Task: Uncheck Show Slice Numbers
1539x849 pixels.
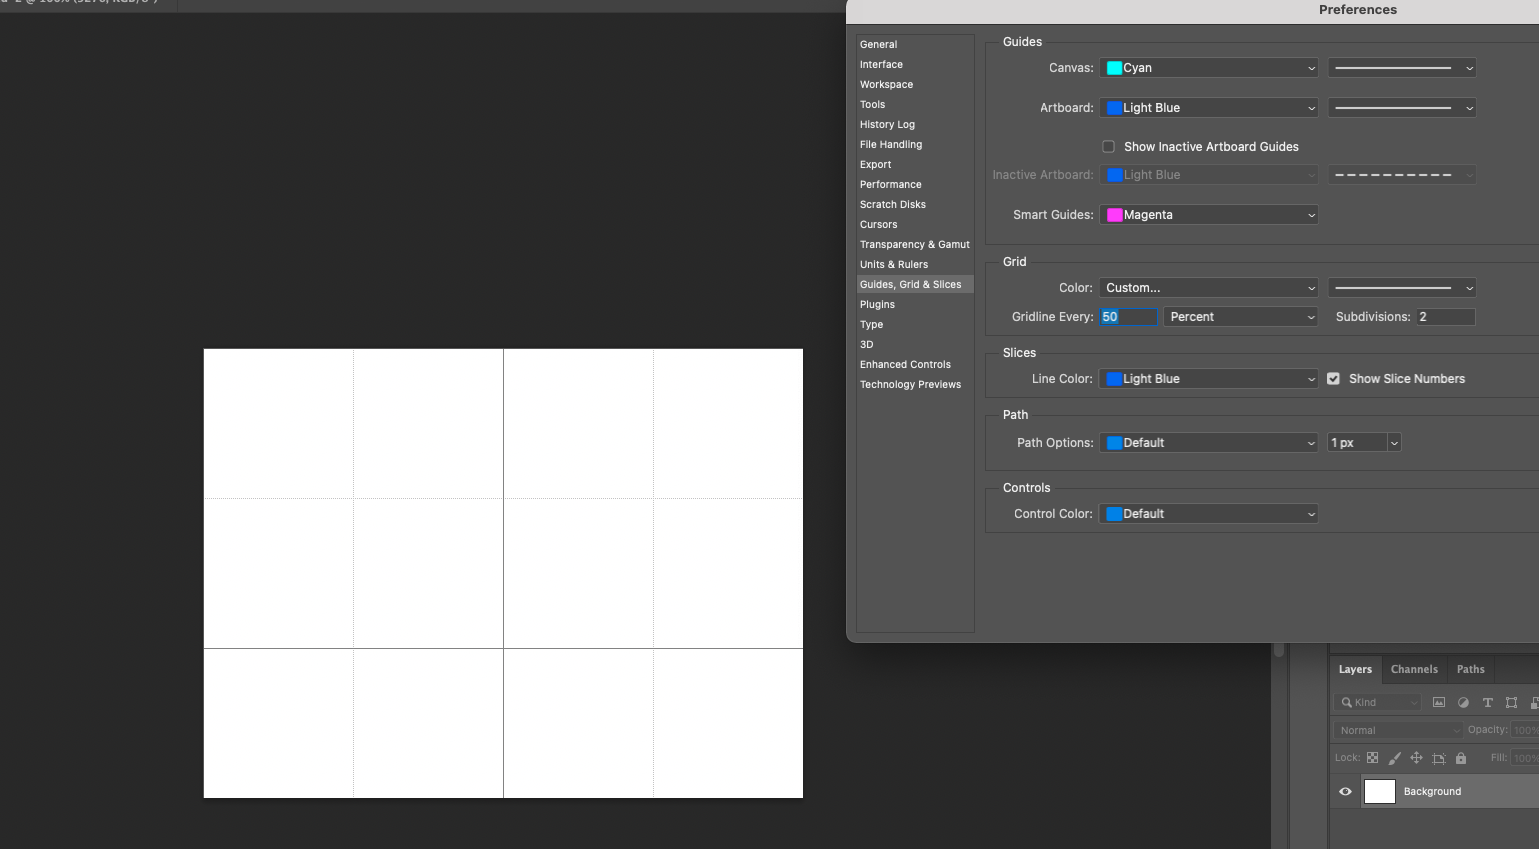Action: tap(1334, 378)
